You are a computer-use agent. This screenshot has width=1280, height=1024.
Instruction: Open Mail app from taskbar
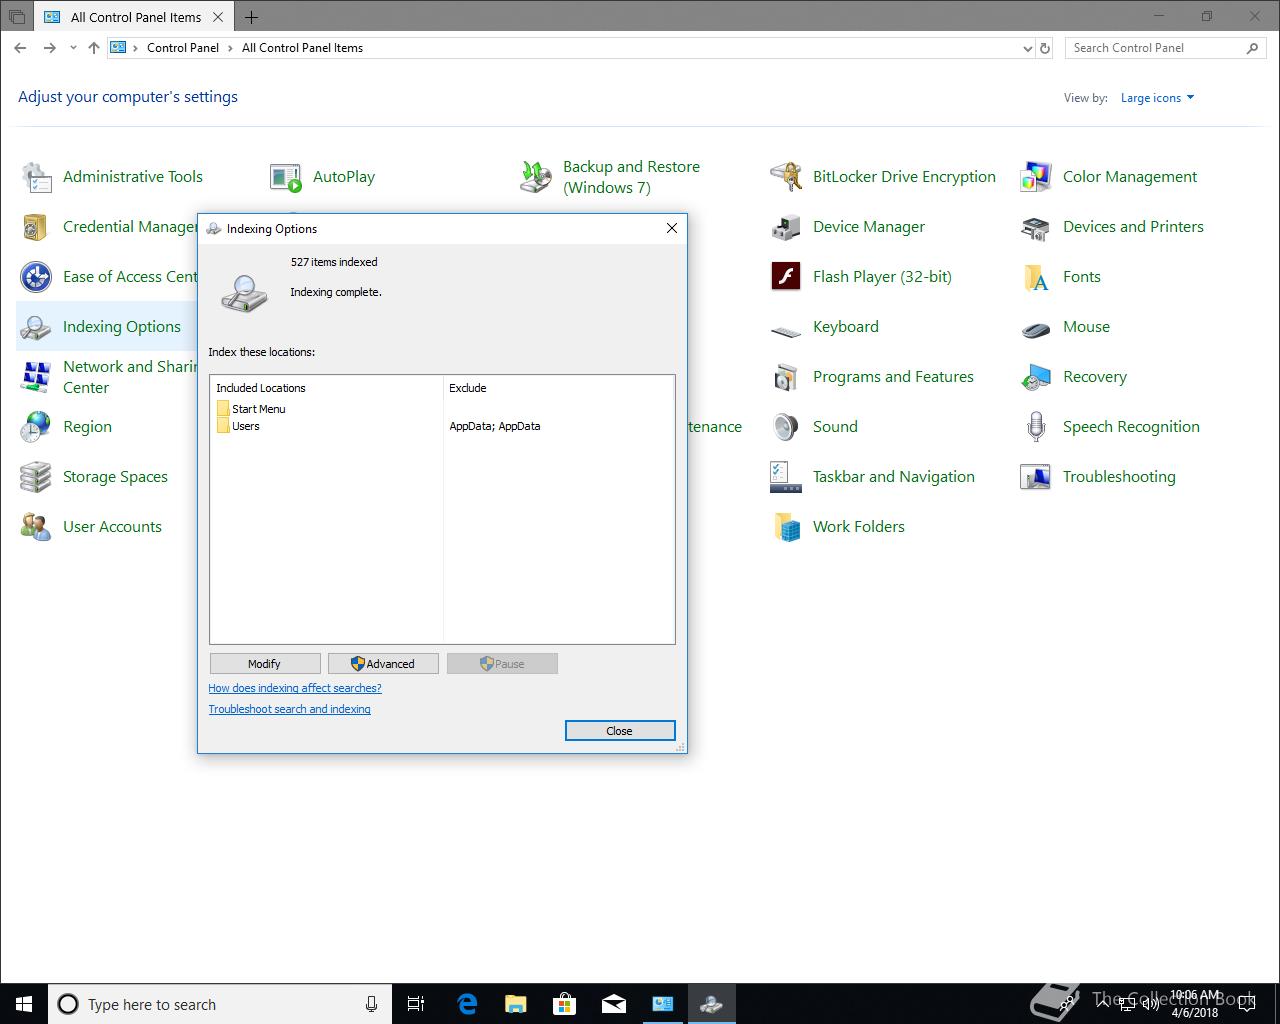[x=613, y=1004]
